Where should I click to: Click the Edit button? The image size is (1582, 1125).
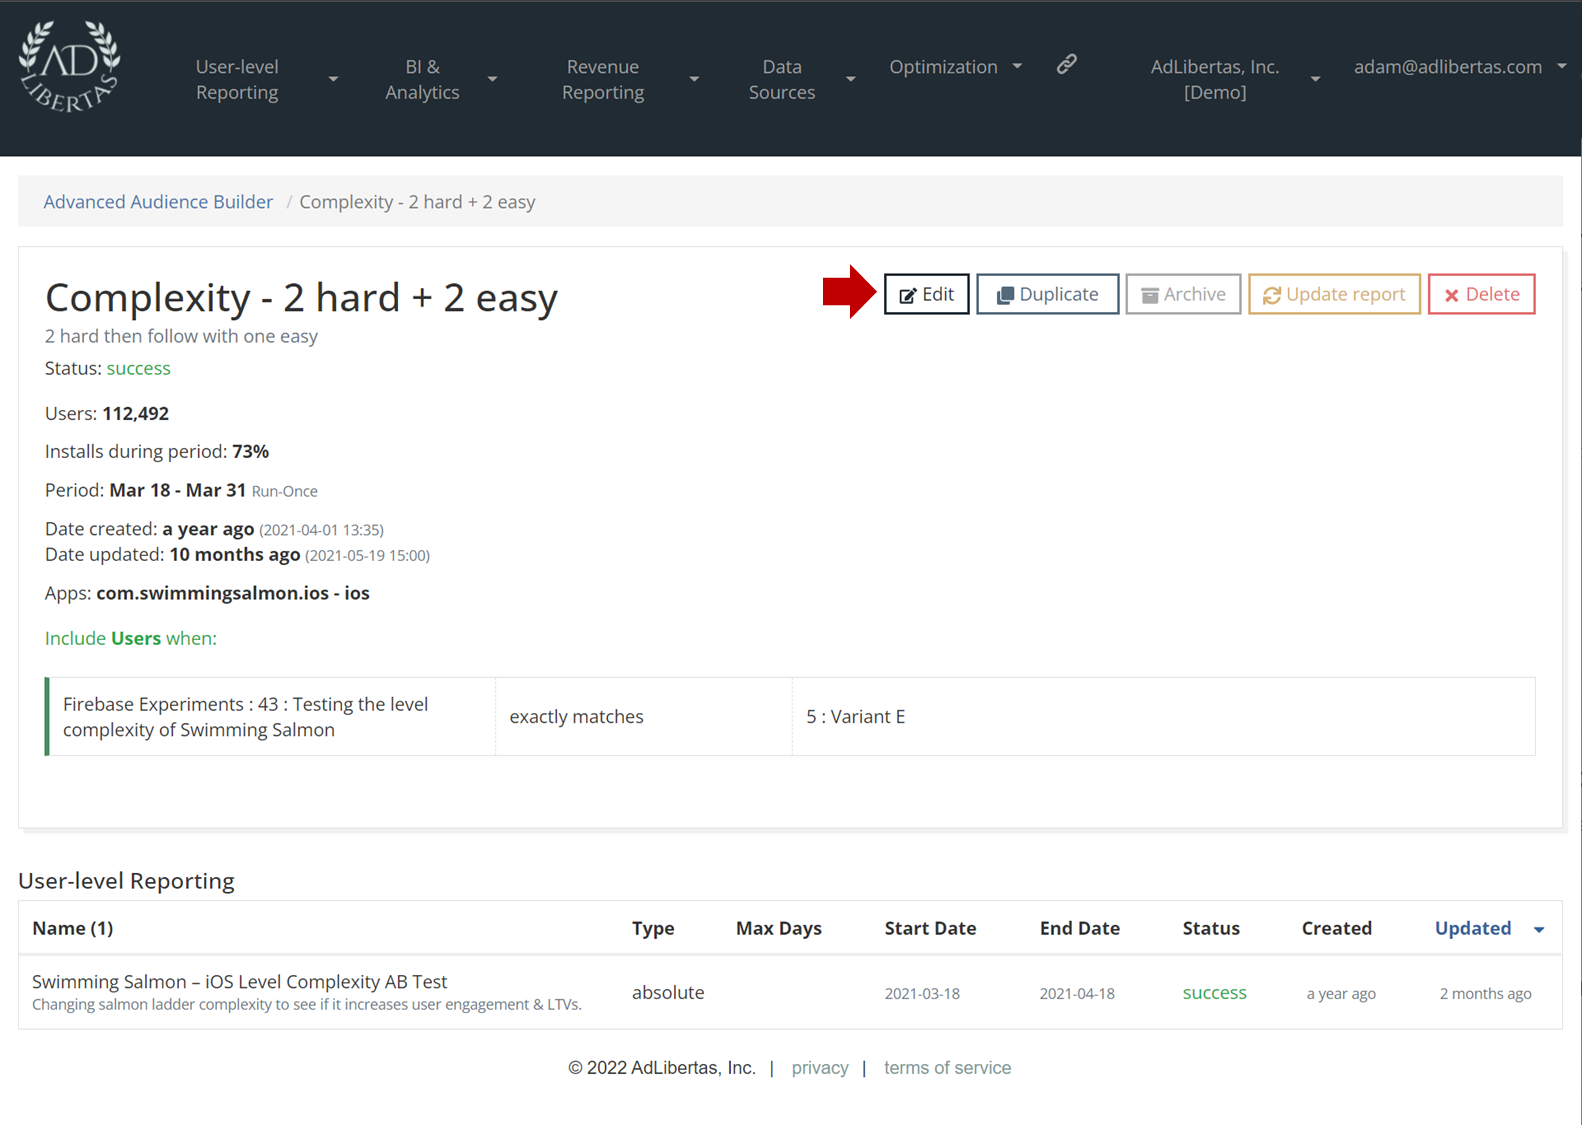coord(926,294)
